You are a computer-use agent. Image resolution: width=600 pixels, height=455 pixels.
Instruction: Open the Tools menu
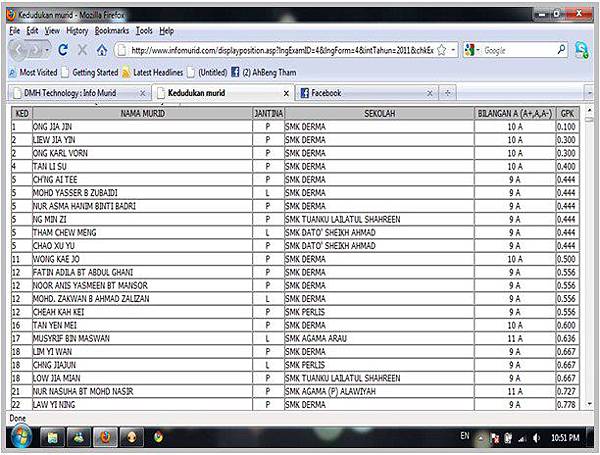(144, 31)
